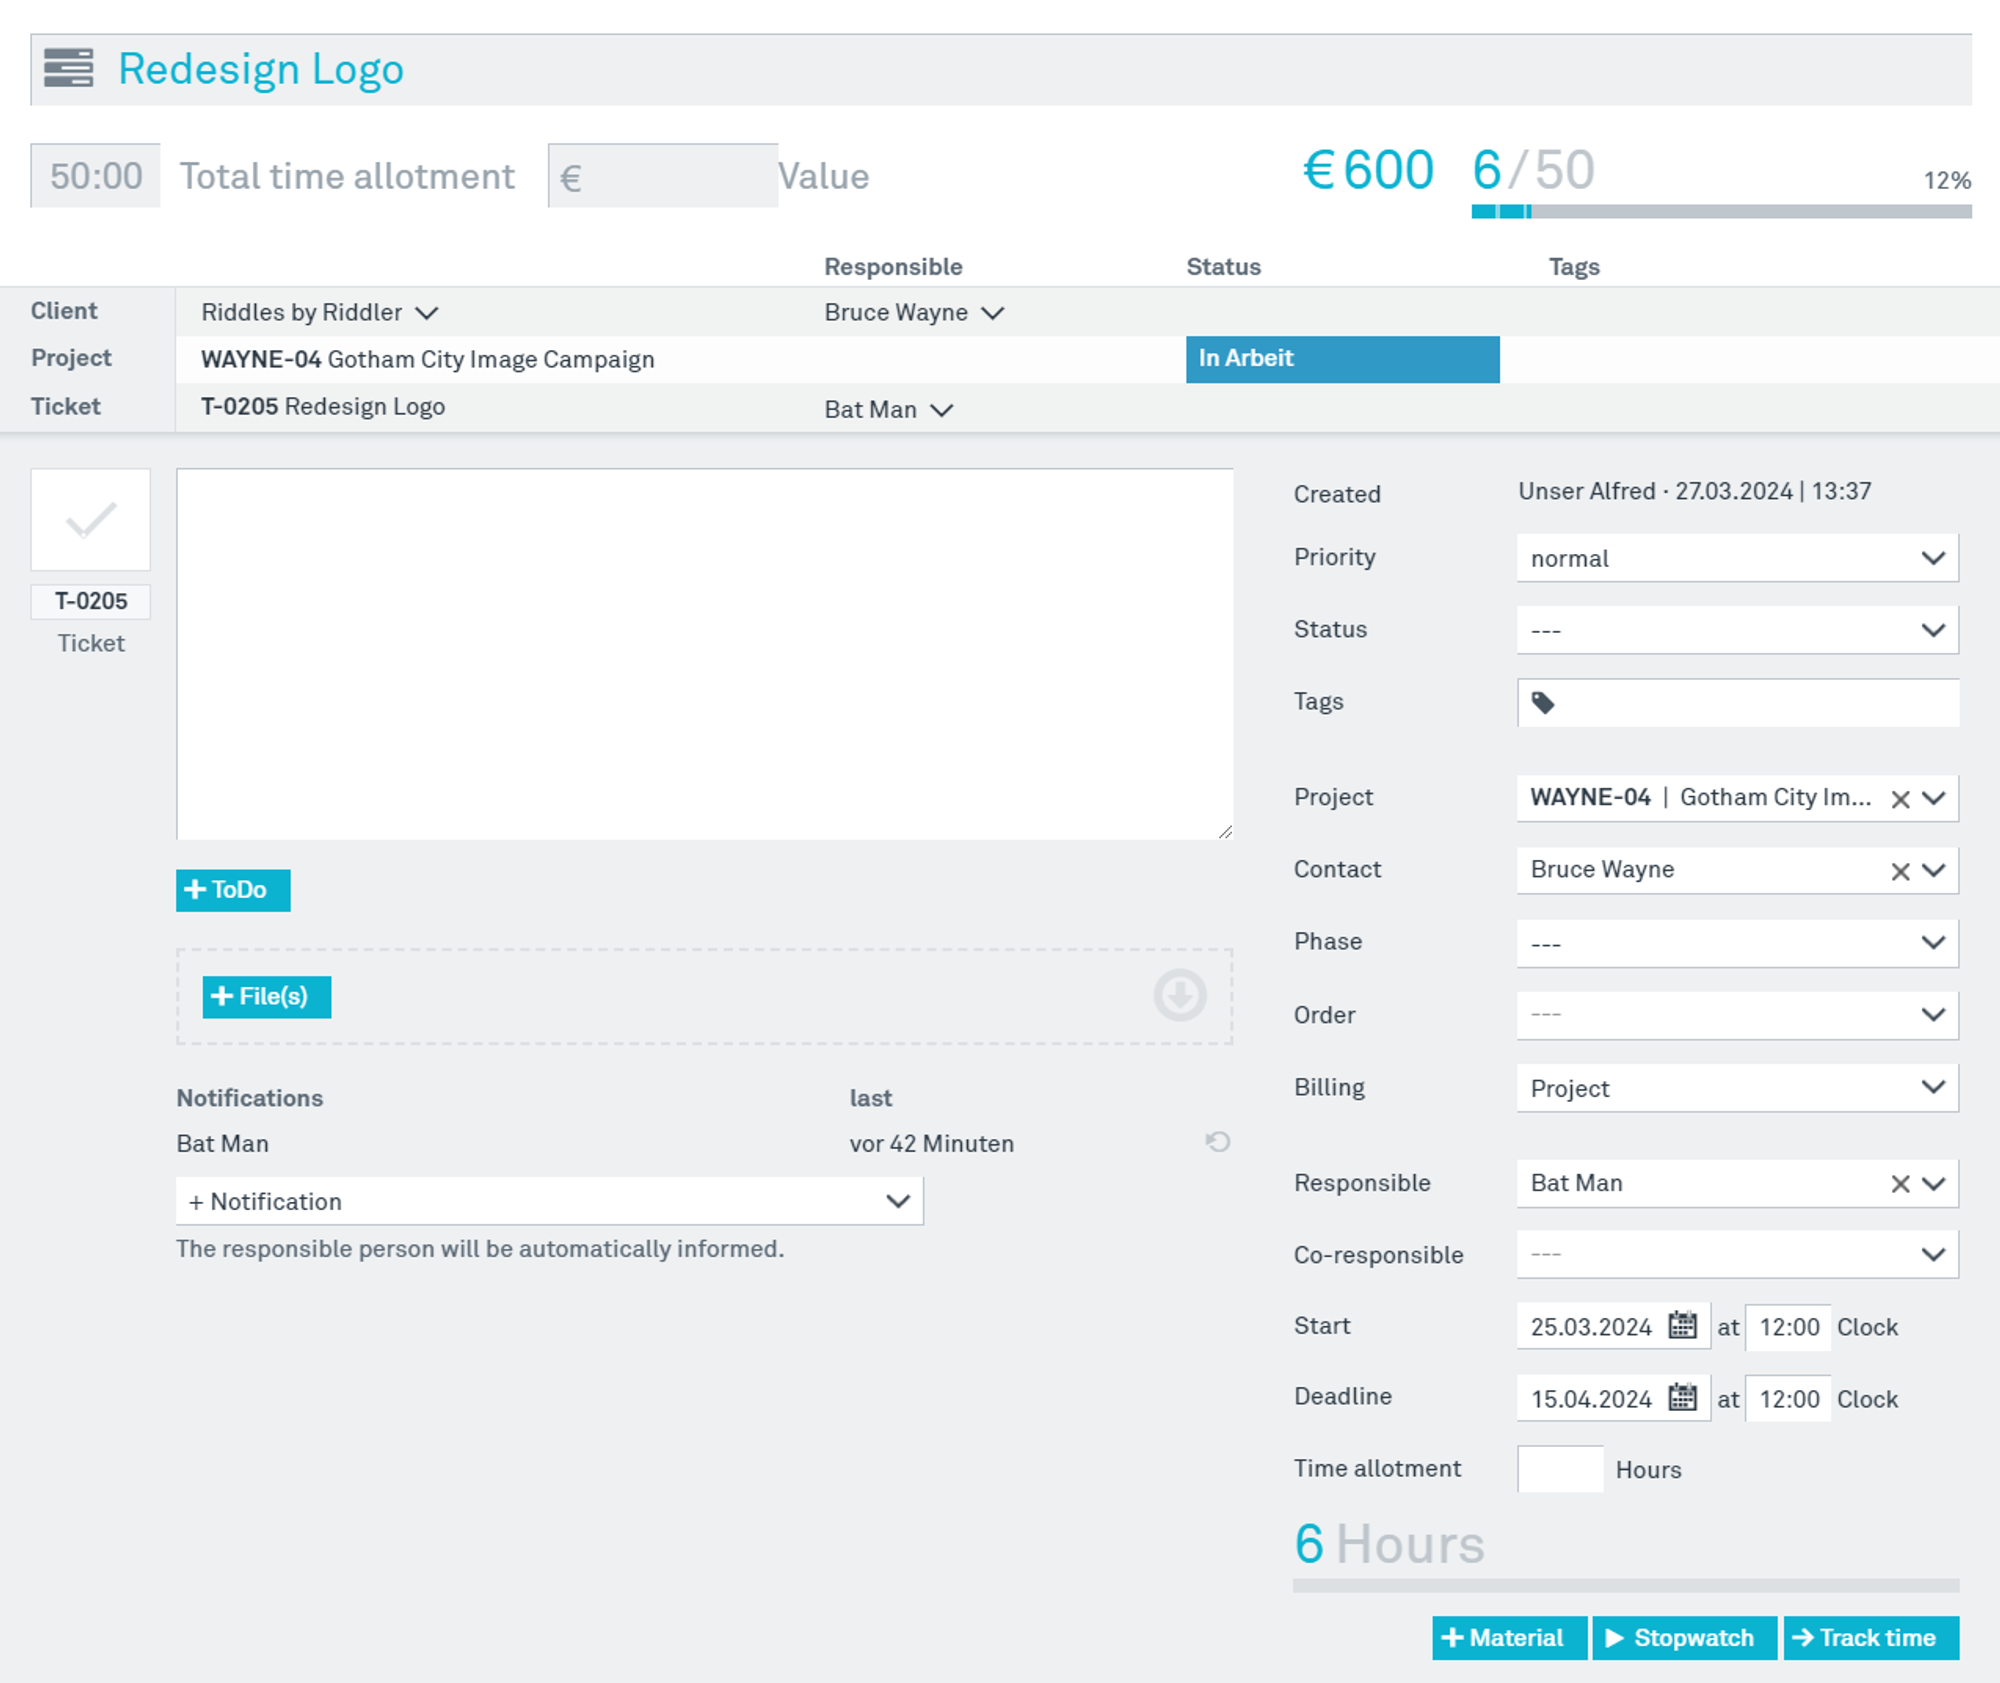Click the 6 Hours progress bar at bottom
The image size is (2000, 1683).
pos(1626,1585)
